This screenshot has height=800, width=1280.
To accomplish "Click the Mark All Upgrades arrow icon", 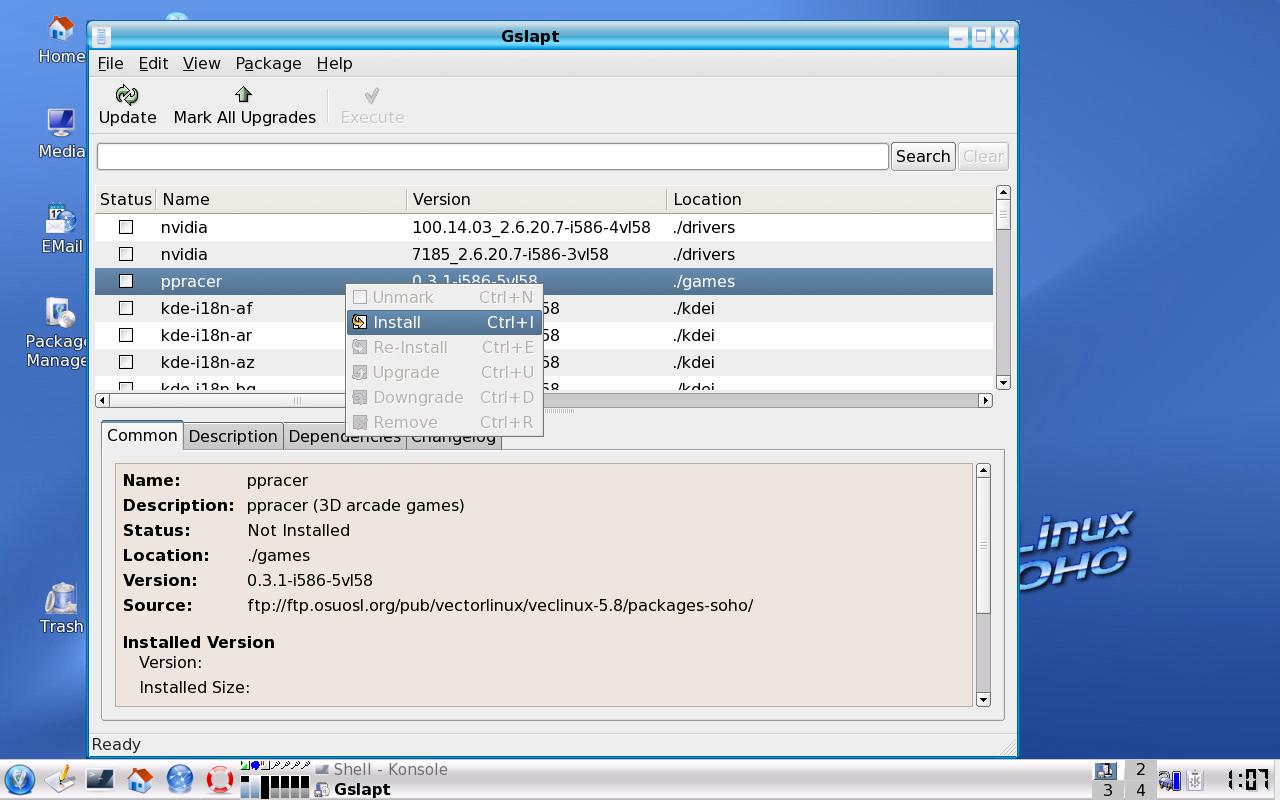I will click(243, 95).
